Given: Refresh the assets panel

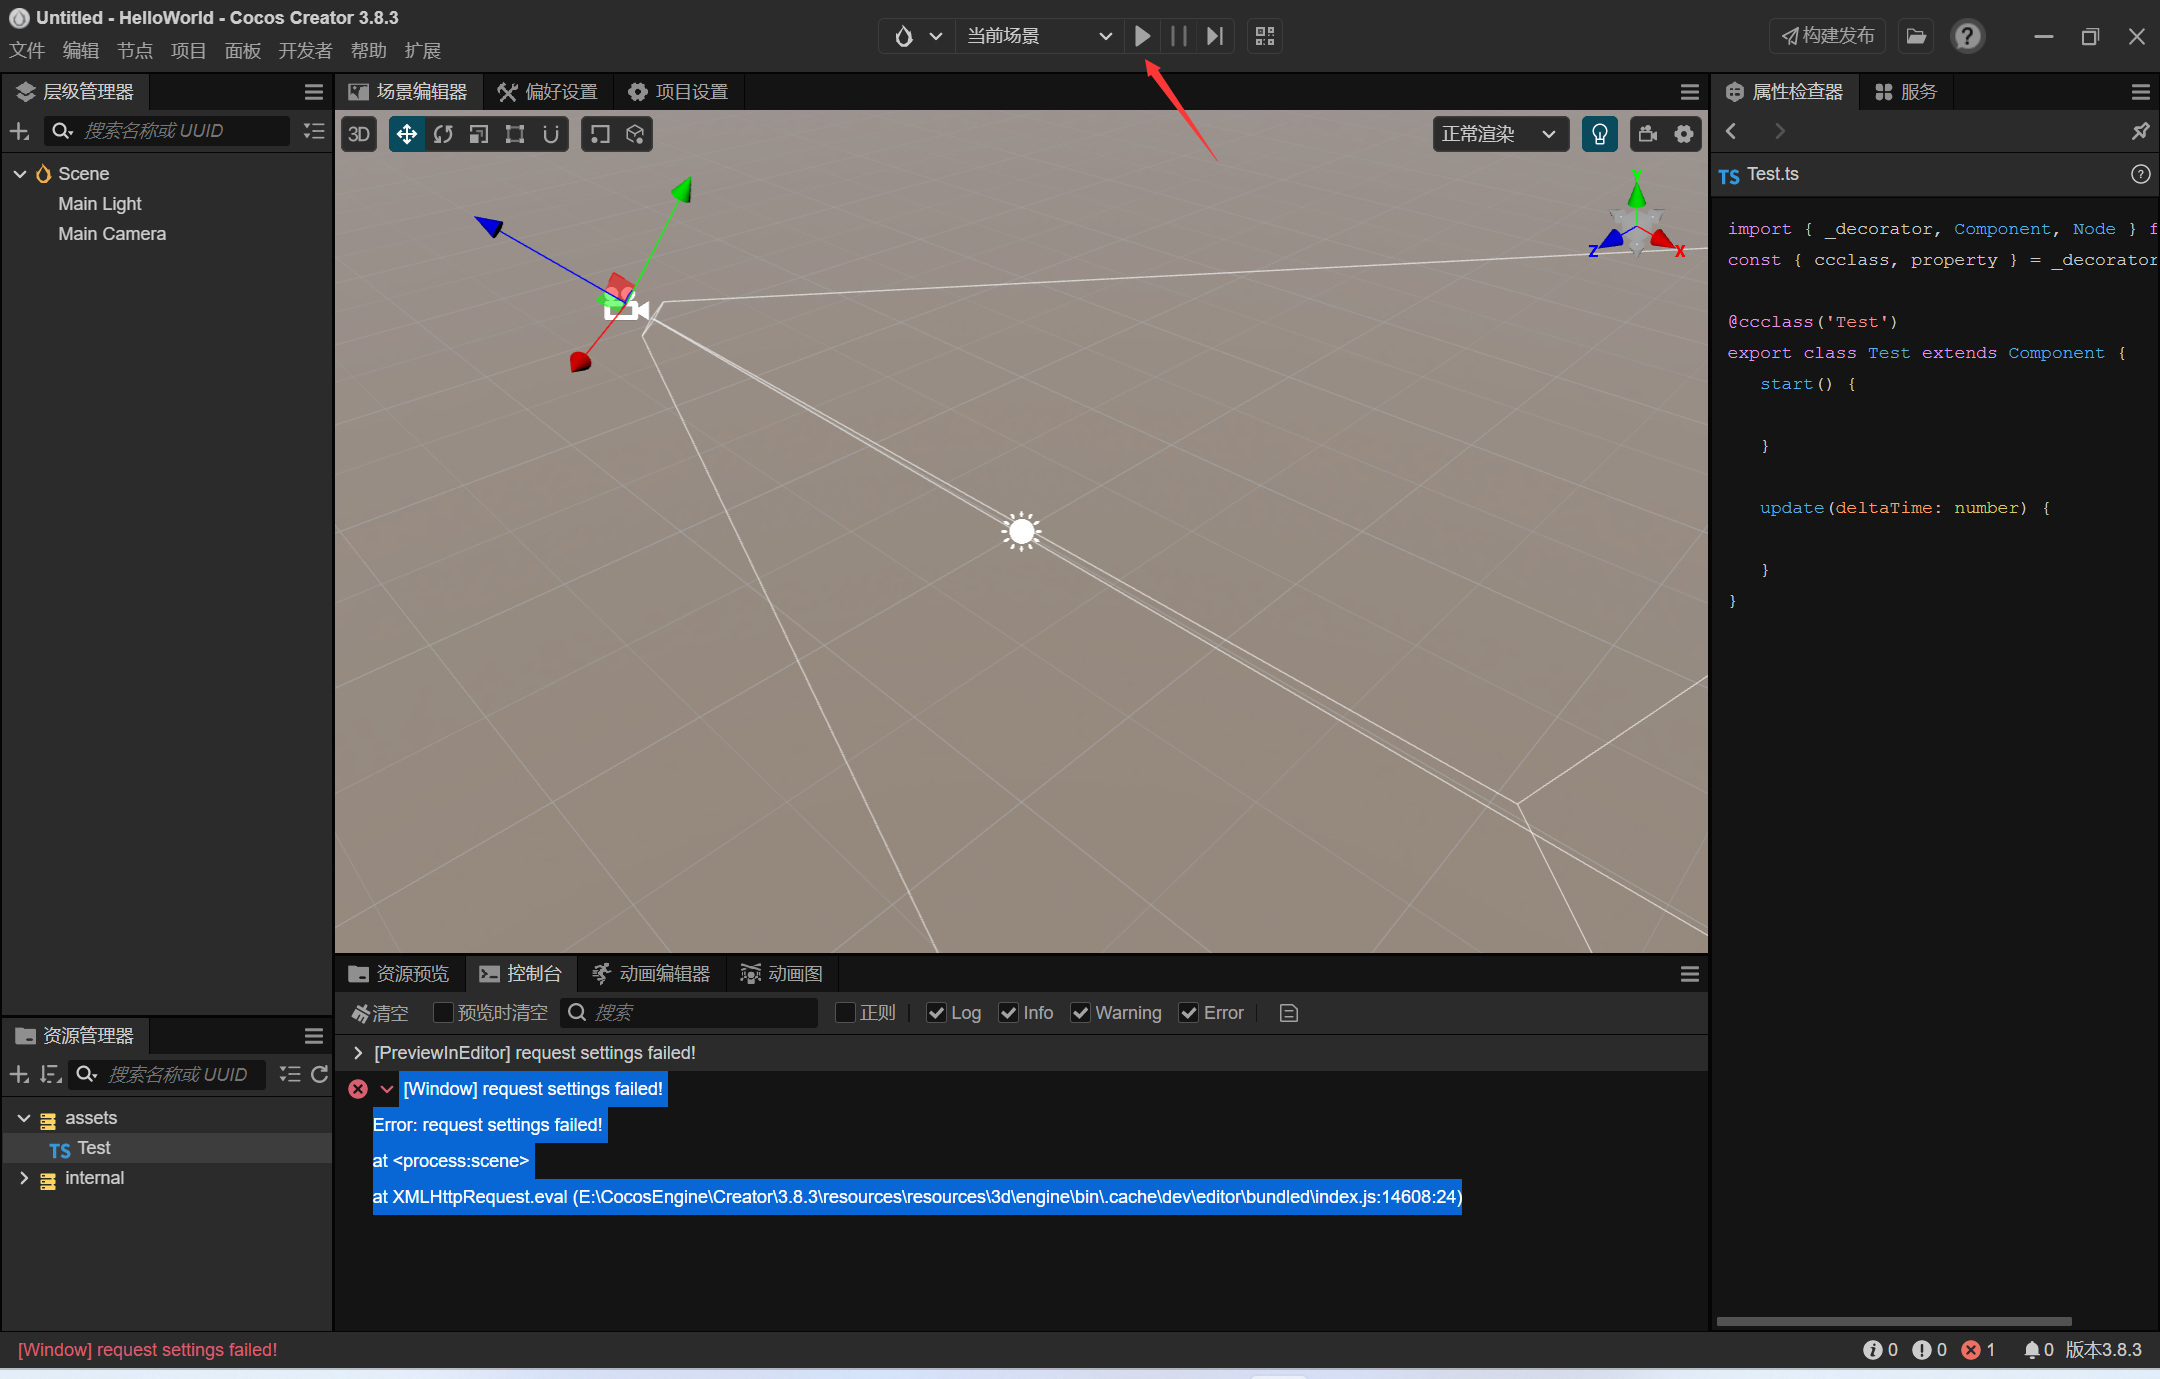Looking at the screenshot, I should [319, 1074].
